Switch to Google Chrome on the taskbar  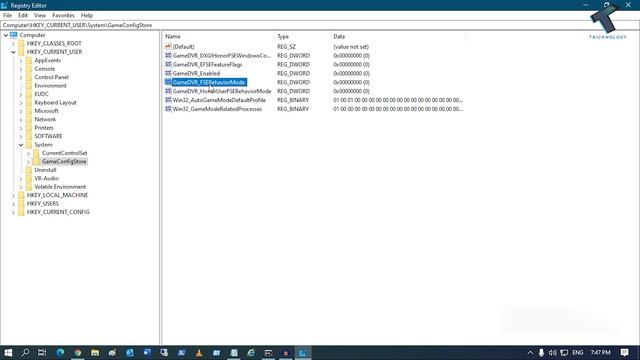pos(78,353)
